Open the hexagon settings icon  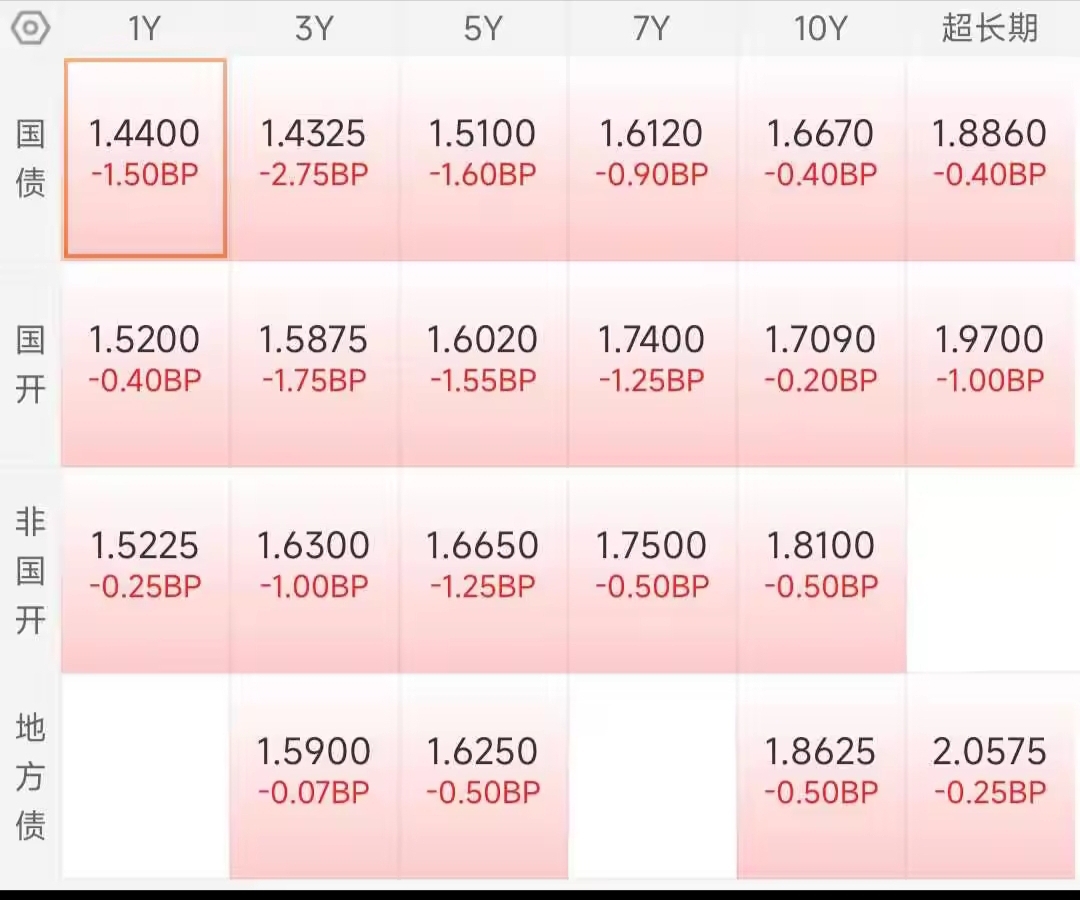click(x=30, y=28)
